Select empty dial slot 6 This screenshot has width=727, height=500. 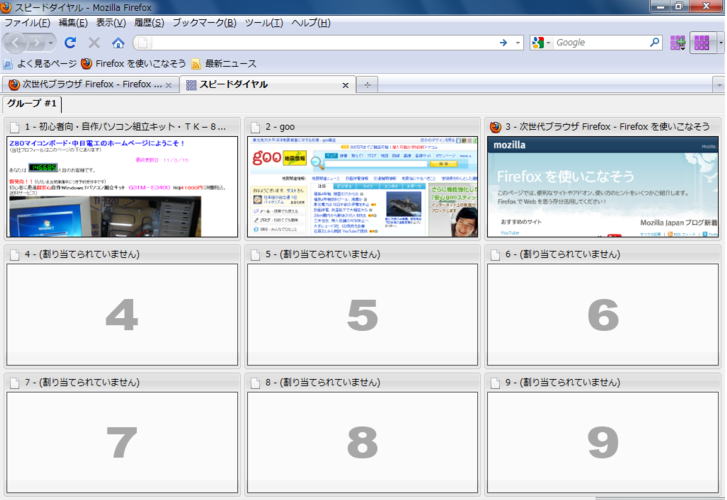(603, 314)
